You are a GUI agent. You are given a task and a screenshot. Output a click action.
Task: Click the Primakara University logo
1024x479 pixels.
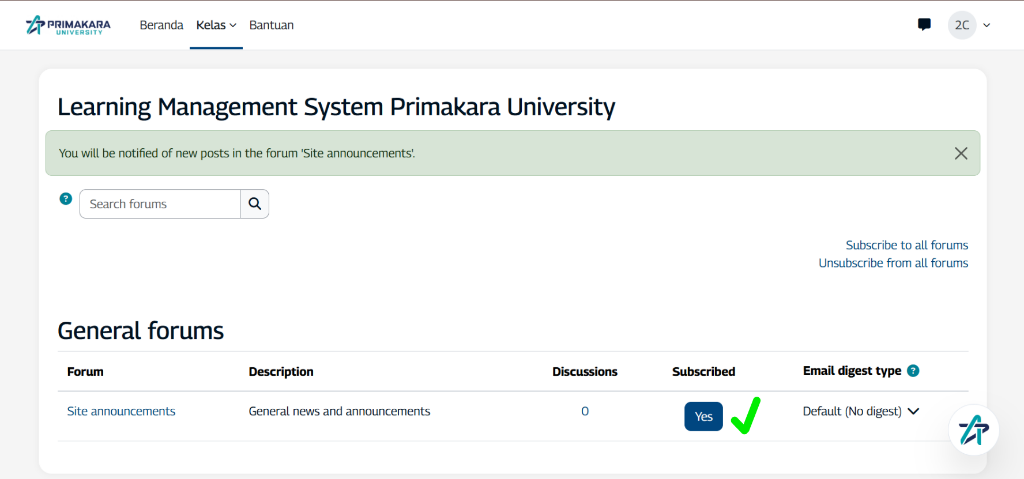pos(68,25)
